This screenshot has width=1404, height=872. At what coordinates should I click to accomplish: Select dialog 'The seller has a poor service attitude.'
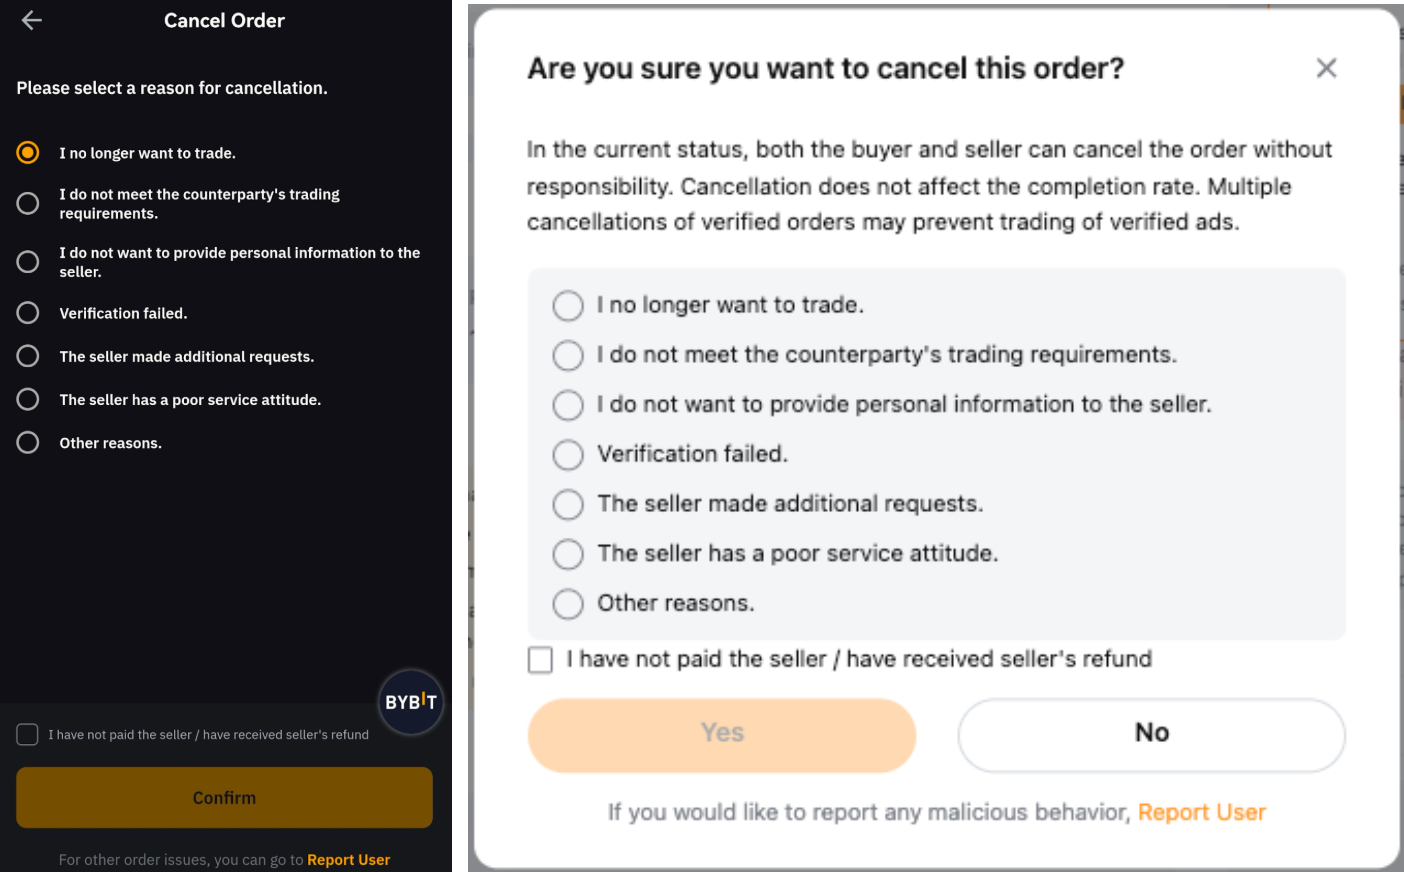point(568,554)
